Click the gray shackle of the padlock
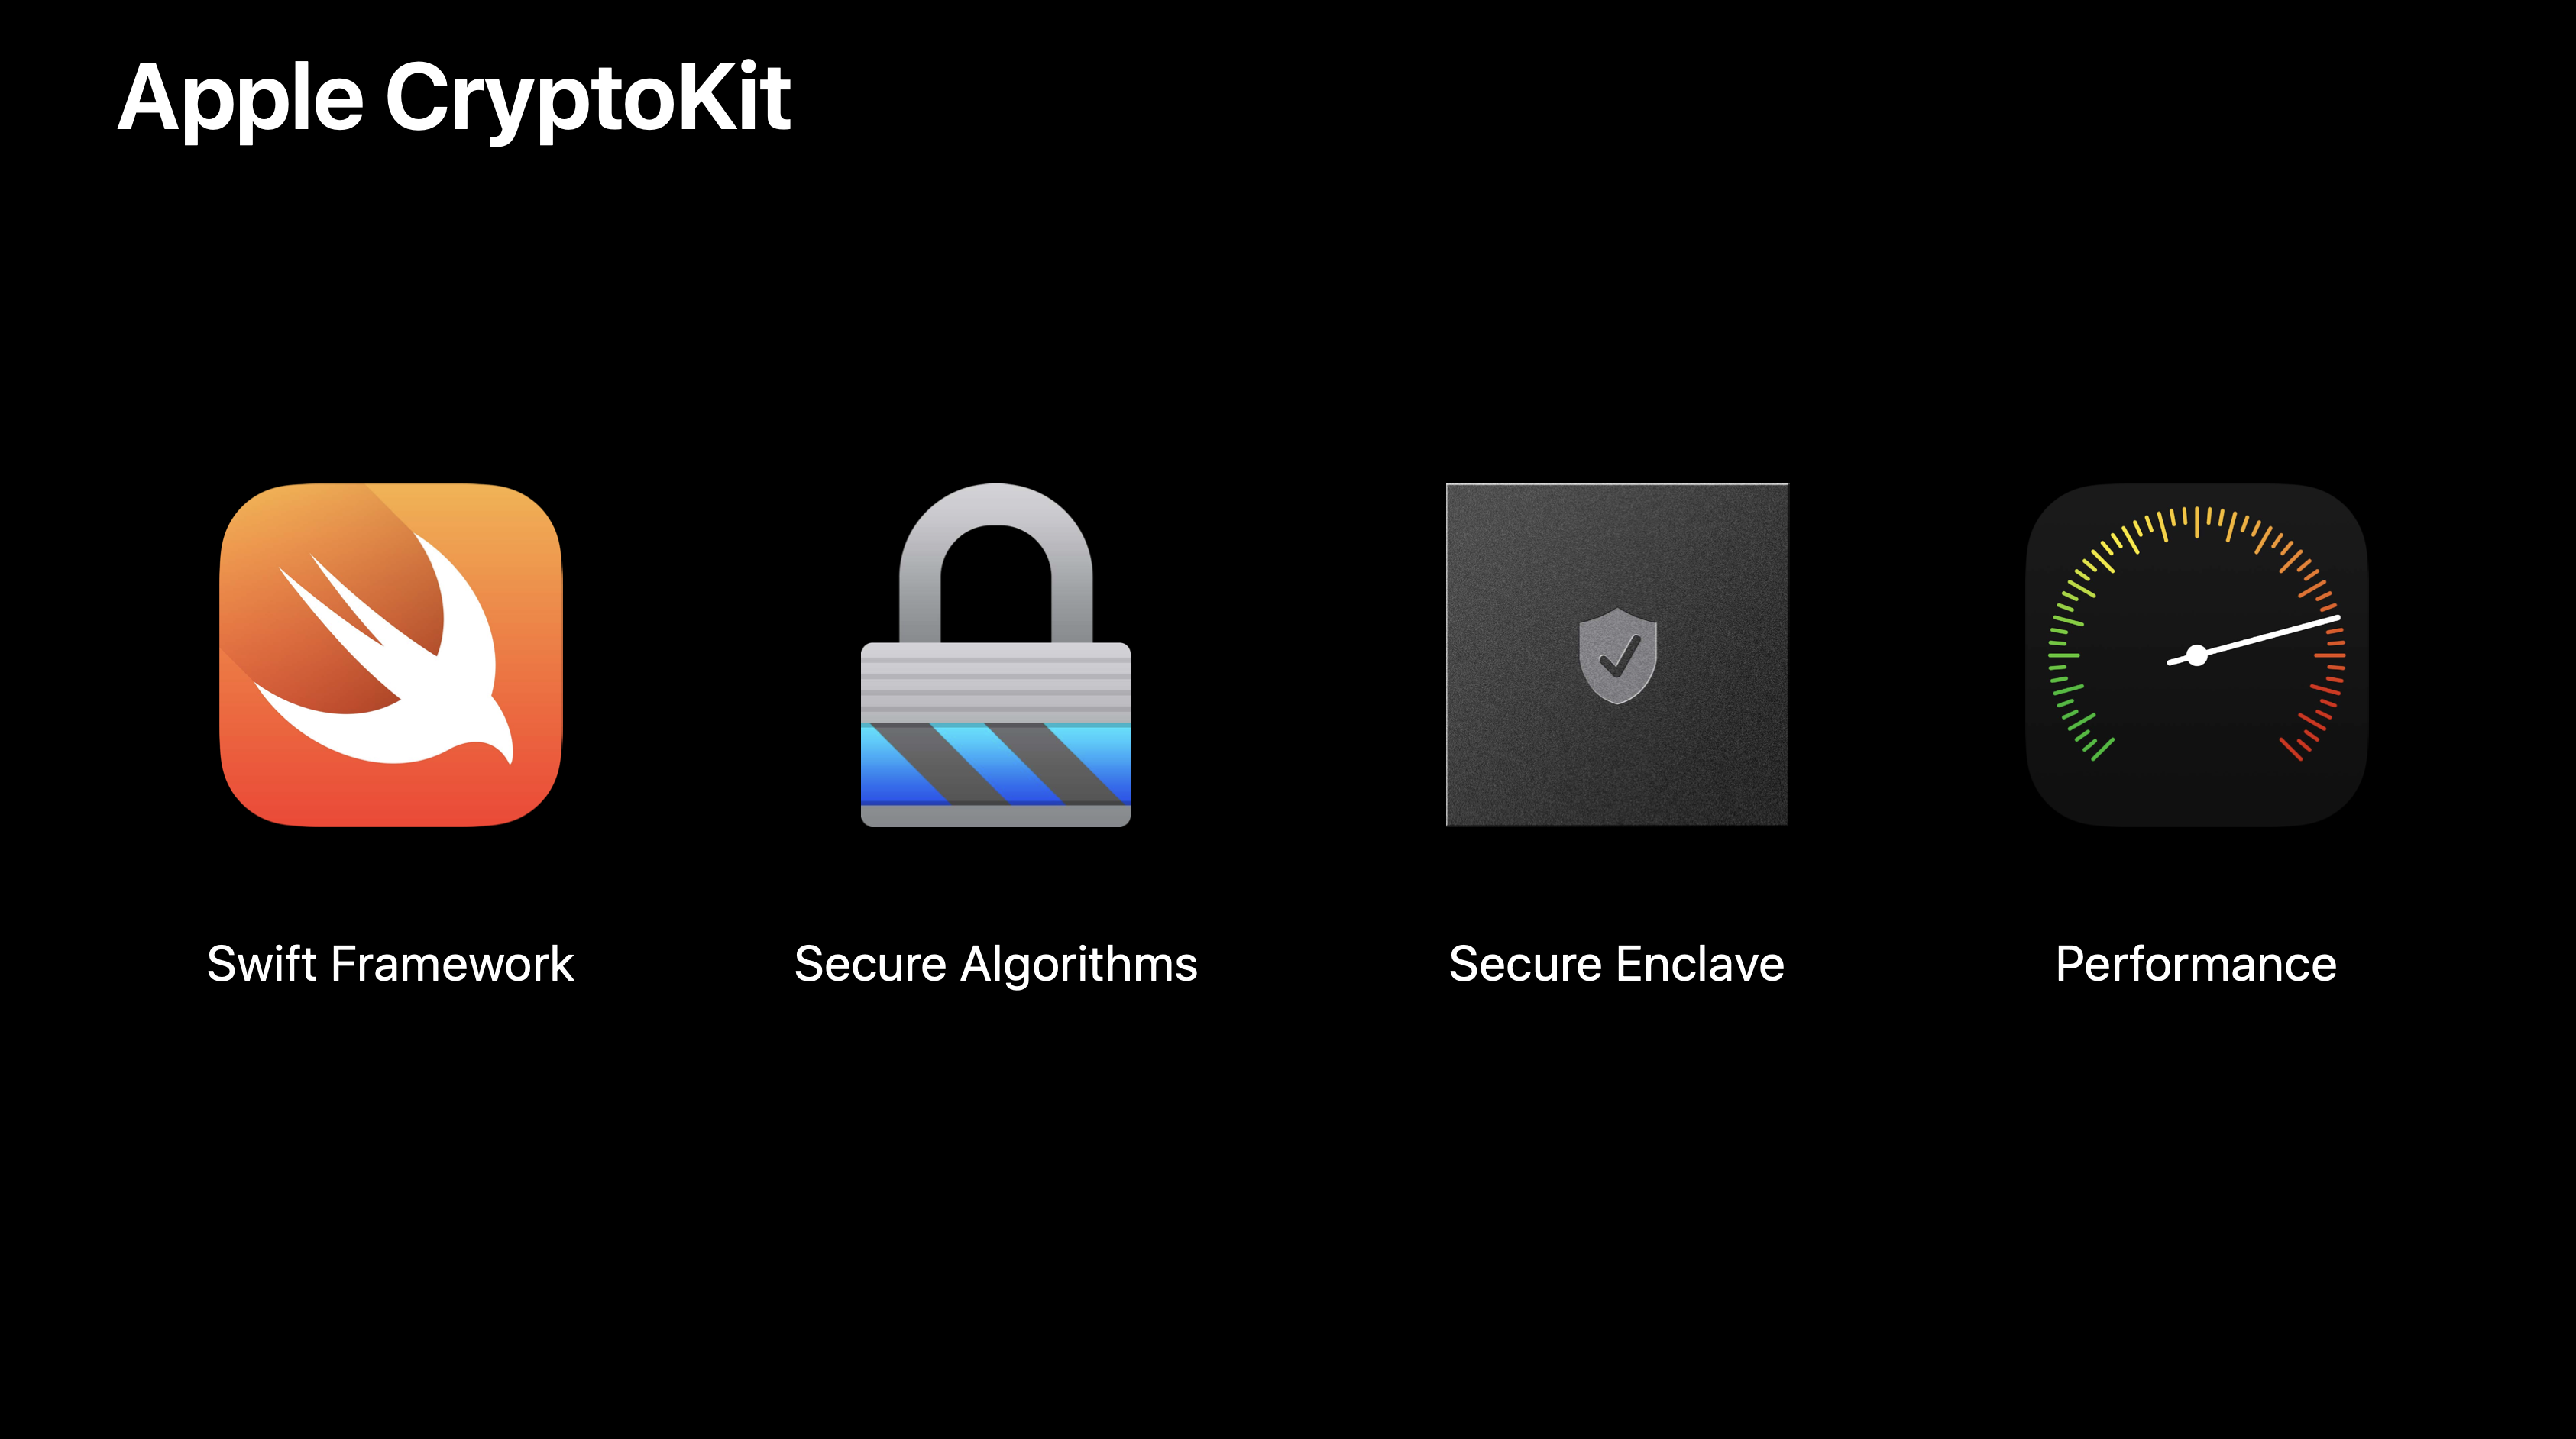 [996, 563]
